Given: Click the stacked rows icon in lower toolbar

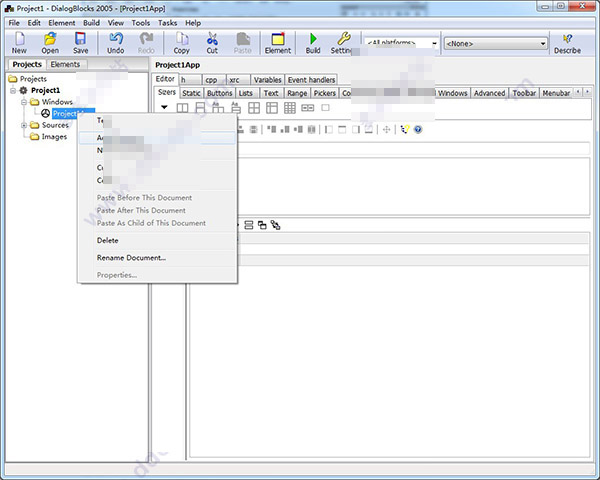Looking at the screenshot, I should 249,225.
